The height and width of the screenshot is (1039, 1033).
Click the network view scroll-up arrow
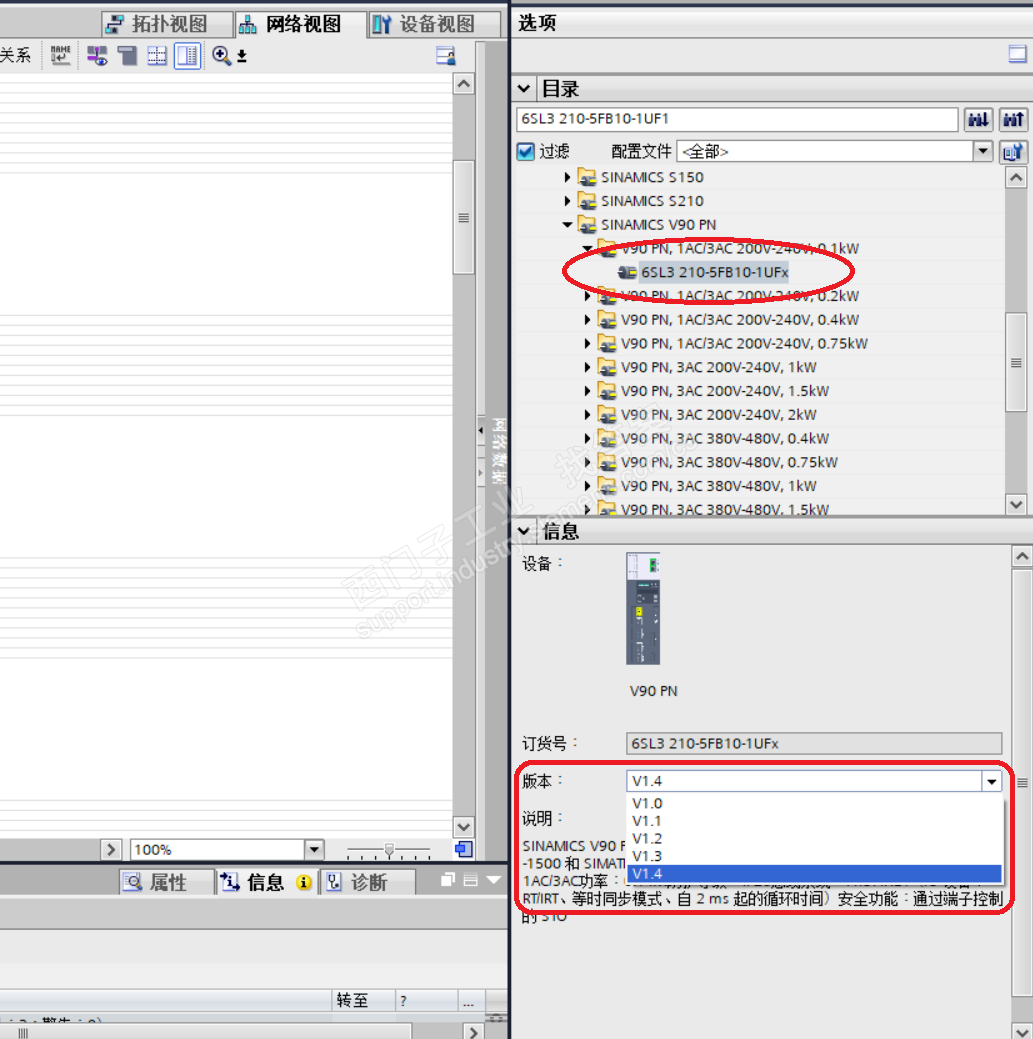click(x=464, y=83)
